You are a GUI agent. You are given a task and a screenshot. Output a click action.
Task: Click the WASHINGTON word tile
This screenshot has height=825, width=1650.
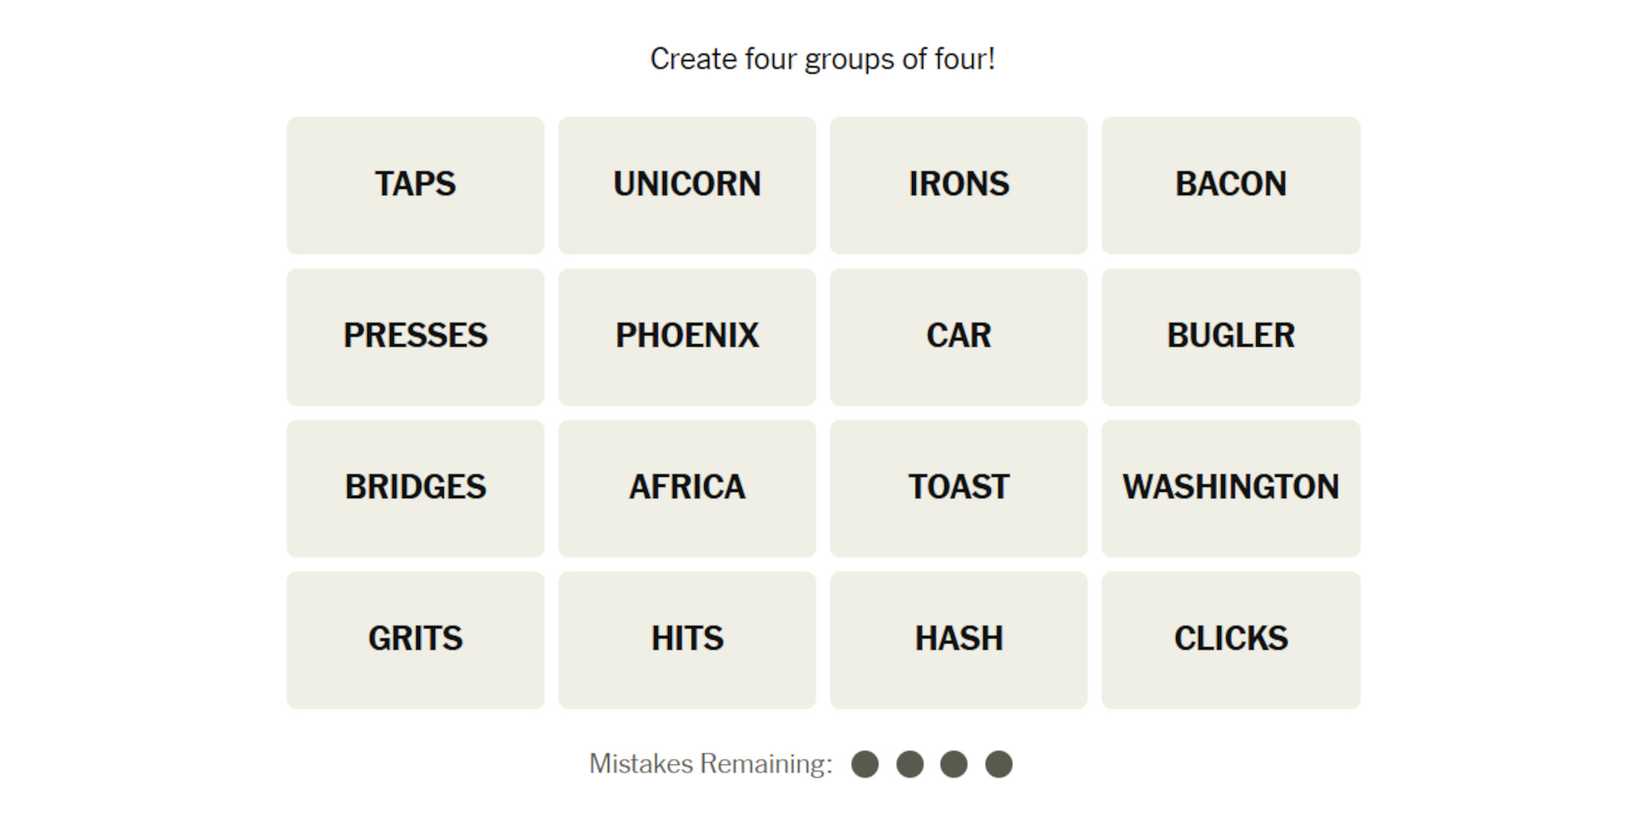coord(1230,488)
